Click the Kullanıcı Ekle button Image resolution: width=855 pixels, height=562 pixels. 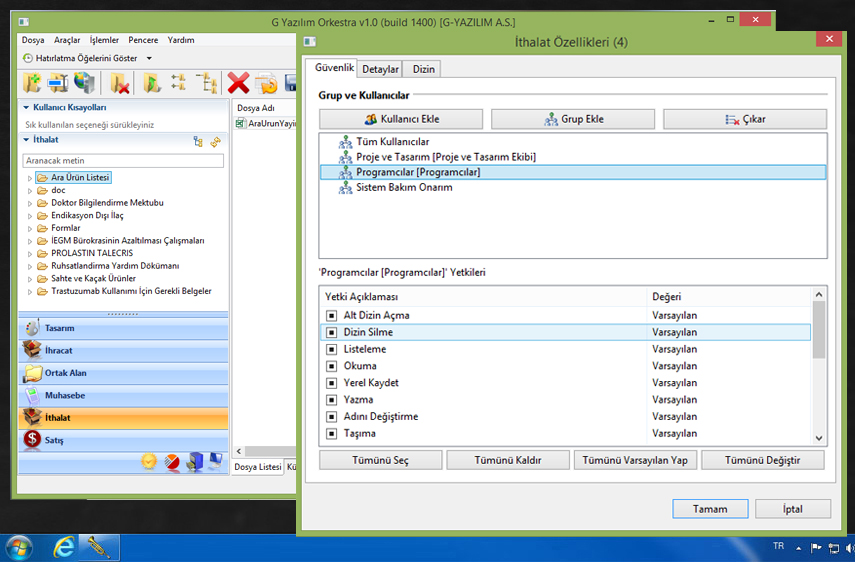(x=401, y=119)
